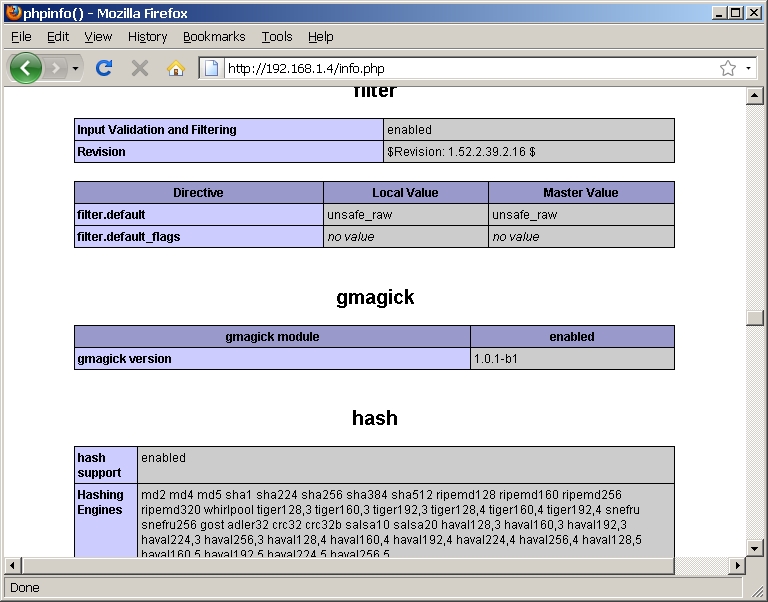Open the Edit menu
The image size is (768, 602).
tap(58, 37)
